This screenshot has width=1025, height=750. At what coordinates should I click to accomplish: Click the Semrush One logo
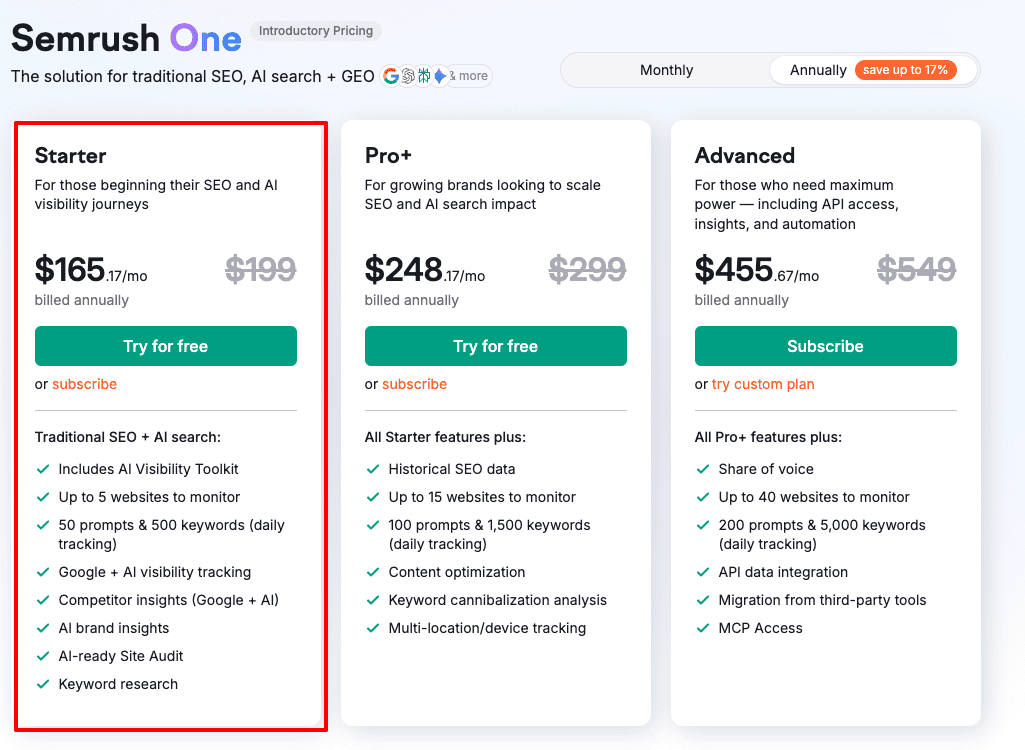pos(125,38)
